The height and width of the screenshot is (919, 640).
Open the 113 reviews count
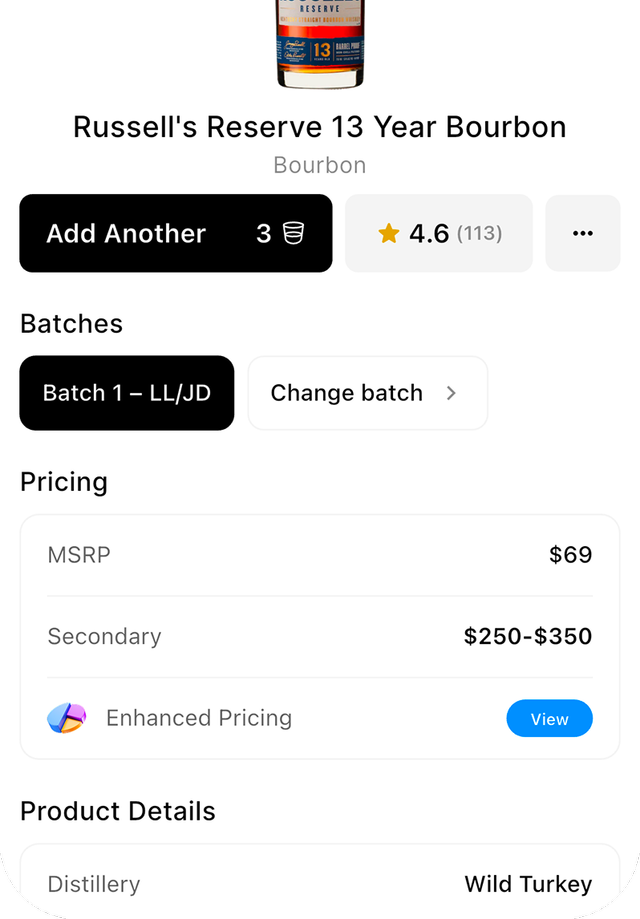pos(479,234)
